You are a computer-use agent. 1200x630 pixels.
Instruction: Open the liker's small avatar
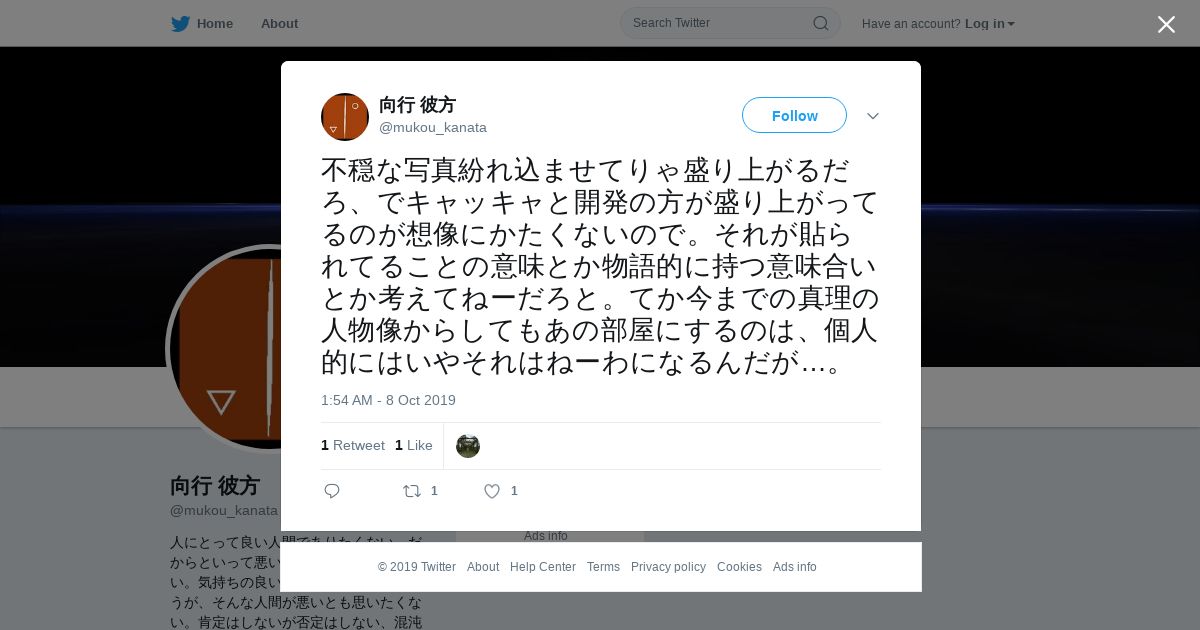468,446
